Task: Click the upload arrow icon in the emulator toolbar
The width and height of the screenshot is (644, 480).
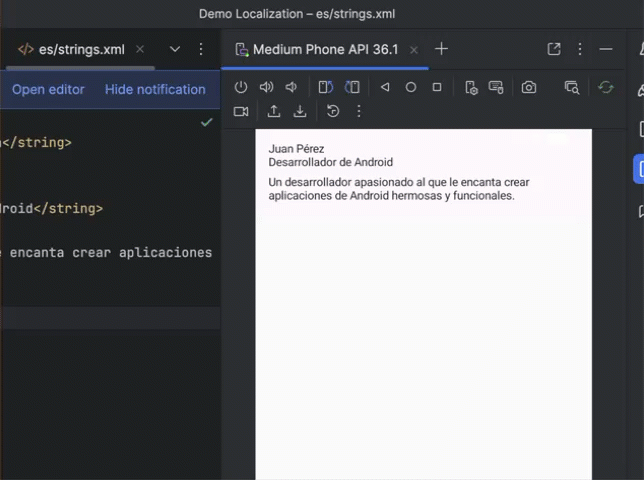Action: [274, 111]
